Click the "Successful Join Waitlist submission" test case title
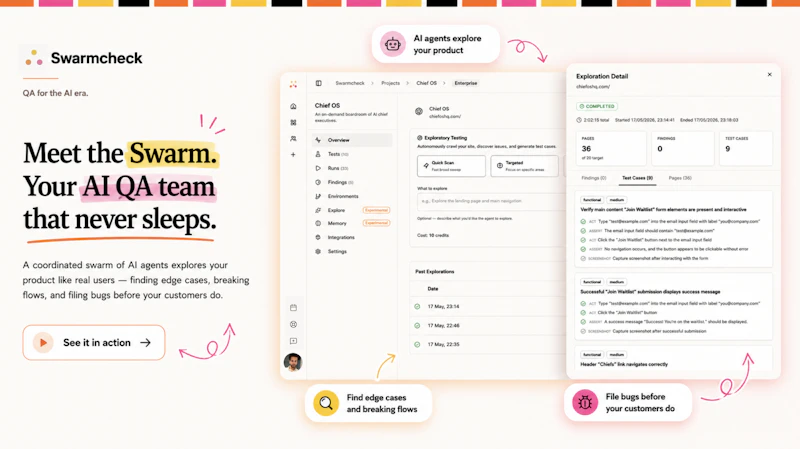The height and width of the screenshot is (449, 800). tap(650, 292)
